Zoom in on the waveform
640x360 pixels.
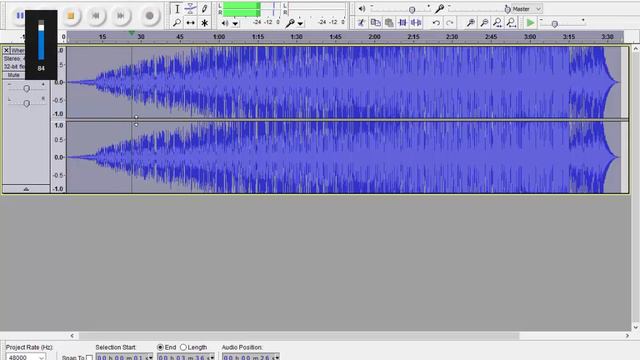pos(470,23)
